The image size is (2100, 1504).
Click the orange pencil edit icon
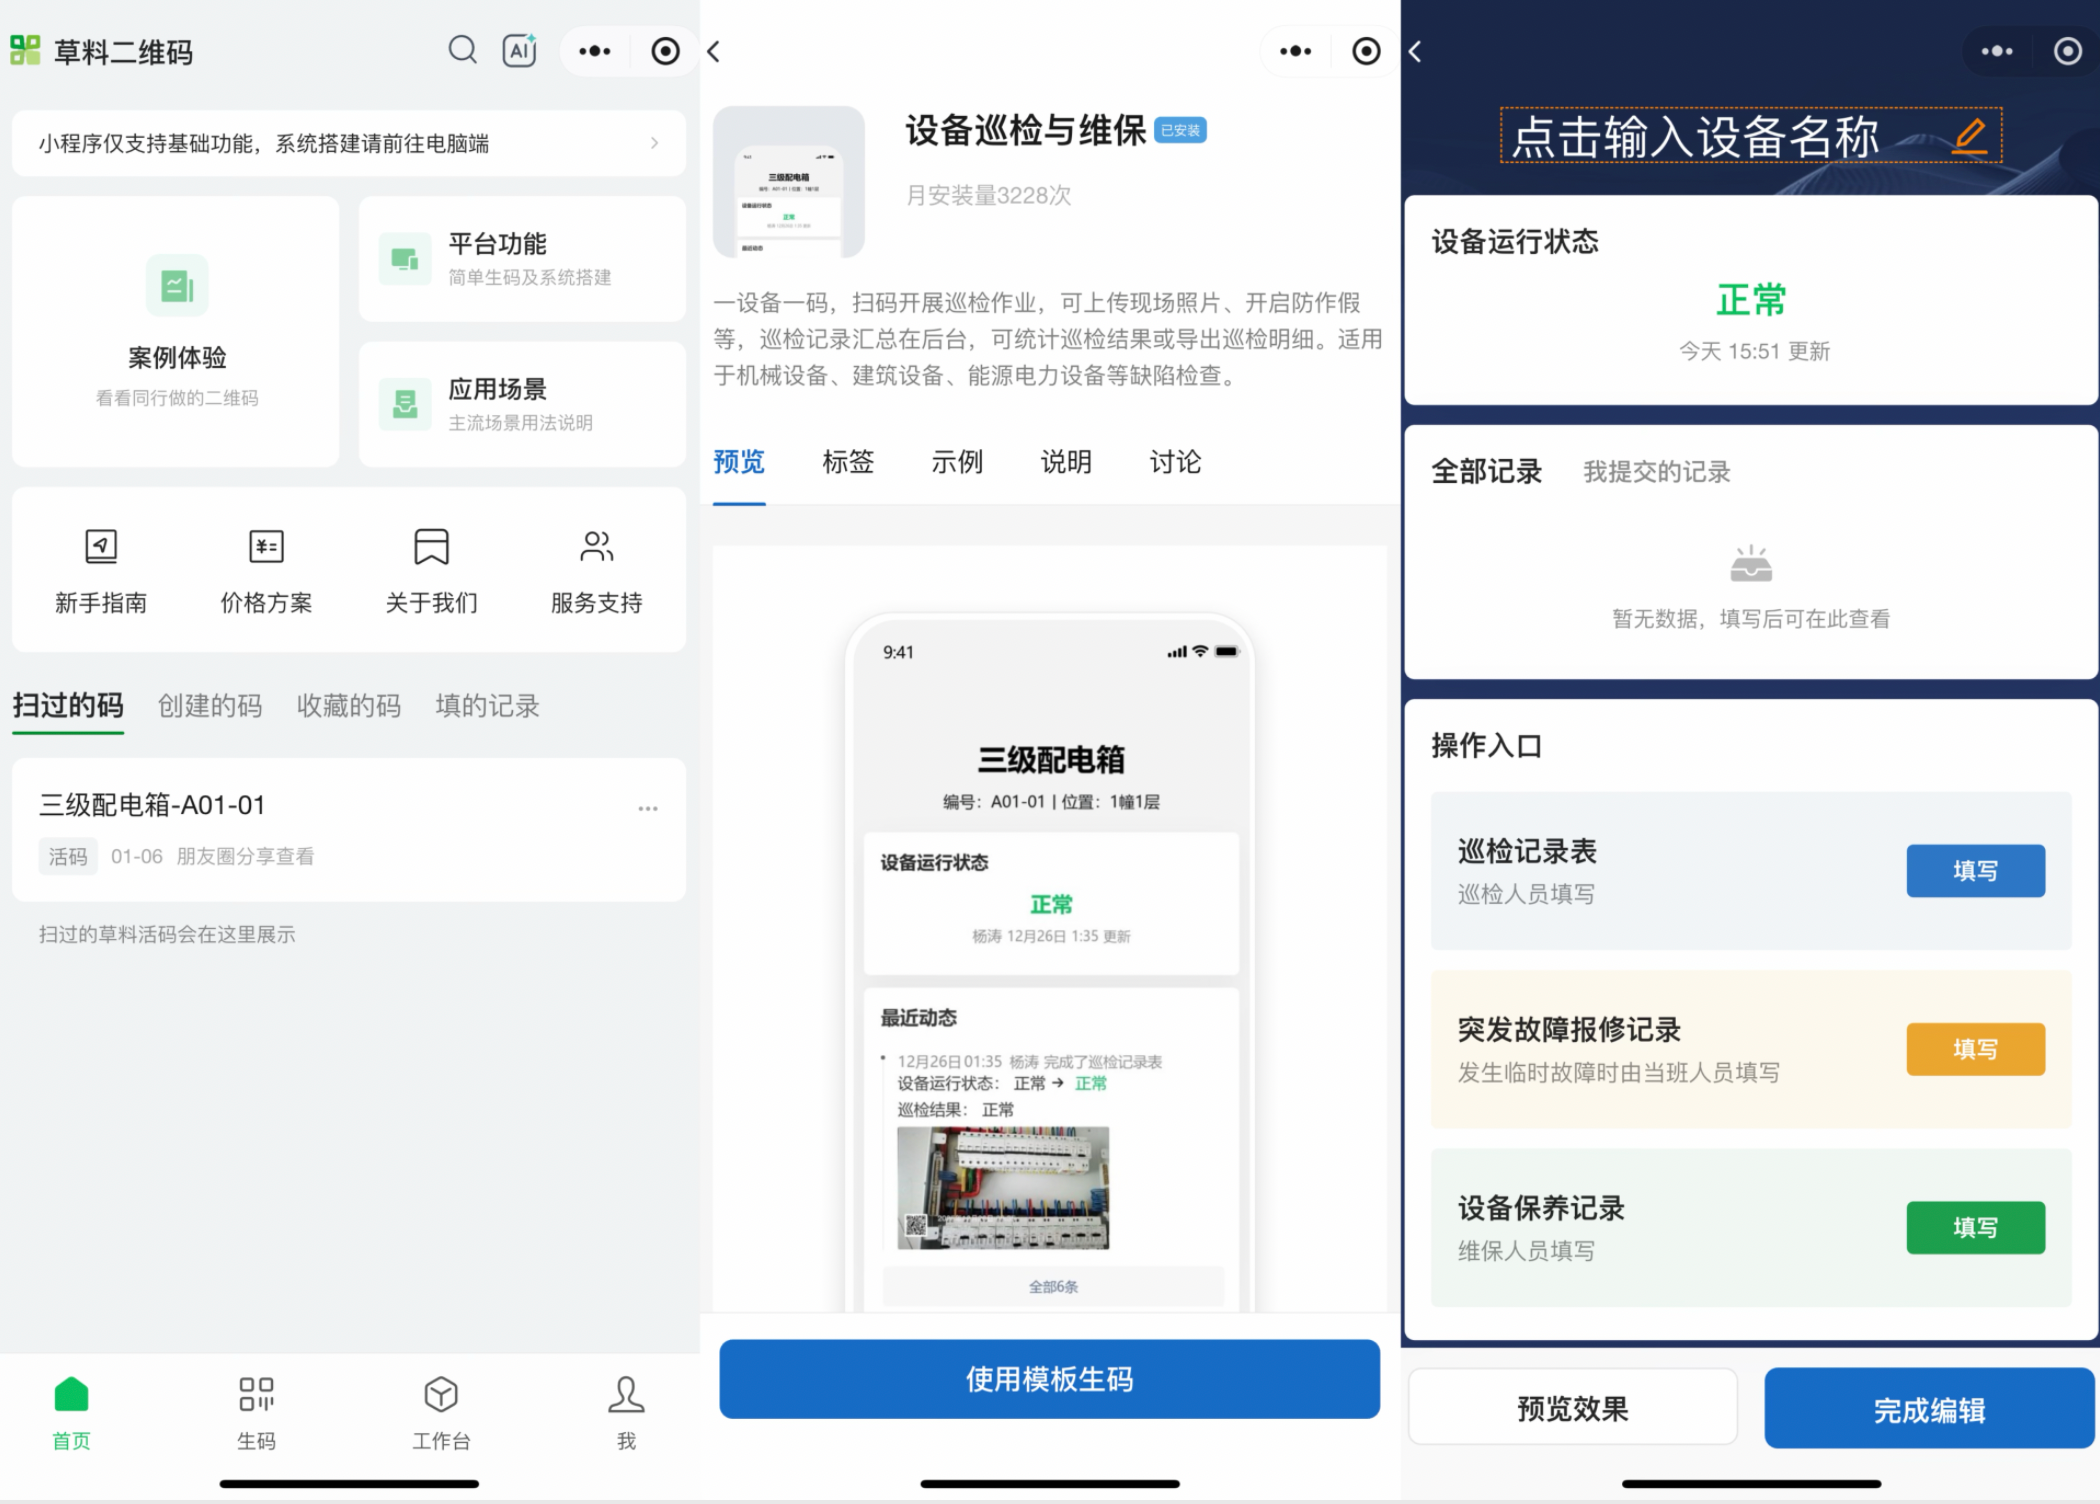tap(1969, 136)
